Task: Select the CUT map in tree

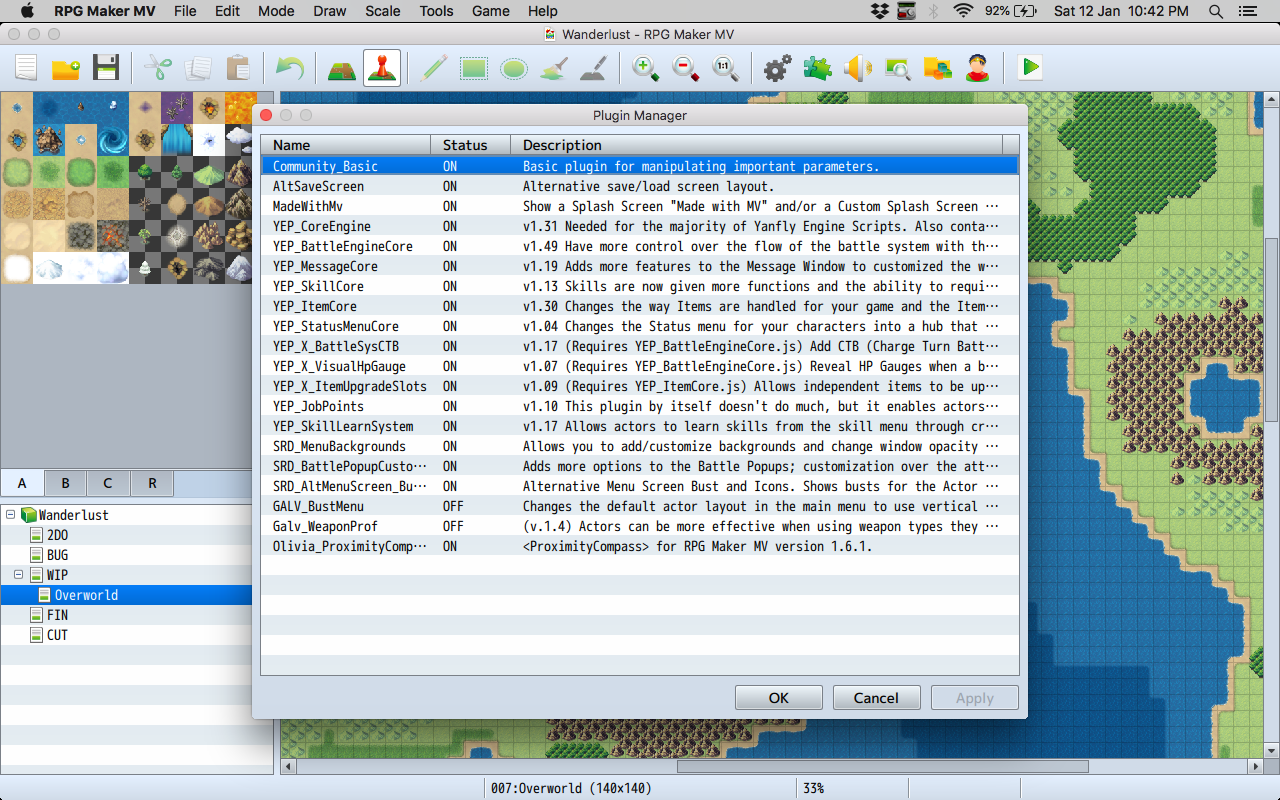Action: point(58,635)
